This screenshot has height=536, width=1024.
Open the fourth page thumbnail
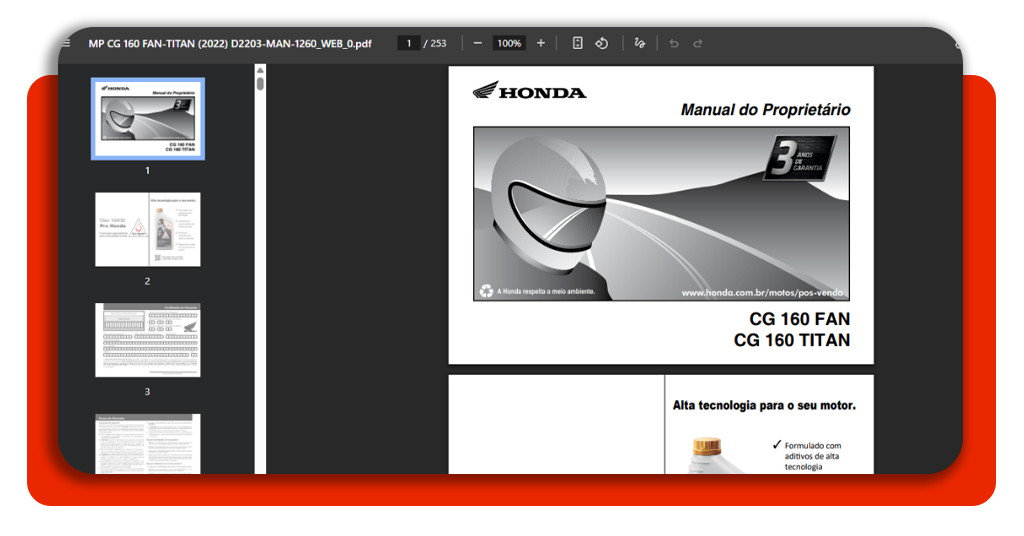tap(148, 444)
